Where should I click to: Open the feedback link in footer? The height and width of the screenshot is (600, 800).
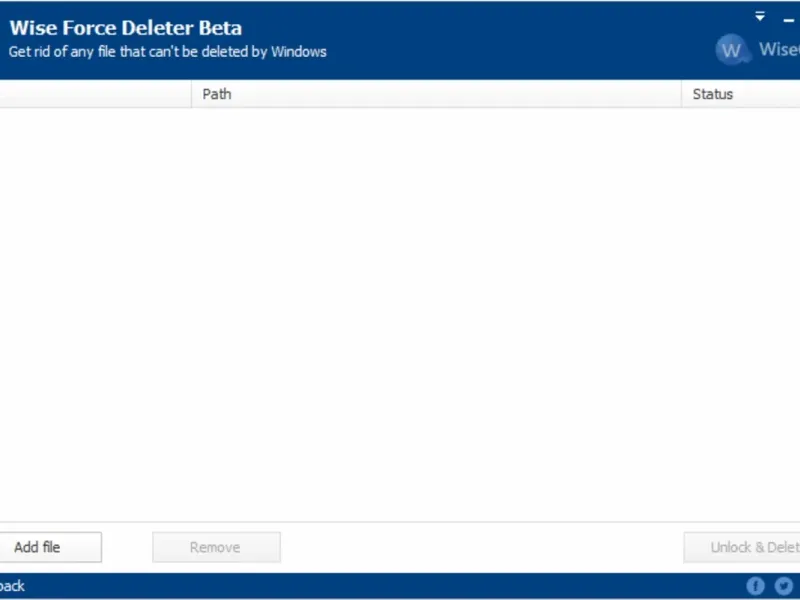(12, 586)
